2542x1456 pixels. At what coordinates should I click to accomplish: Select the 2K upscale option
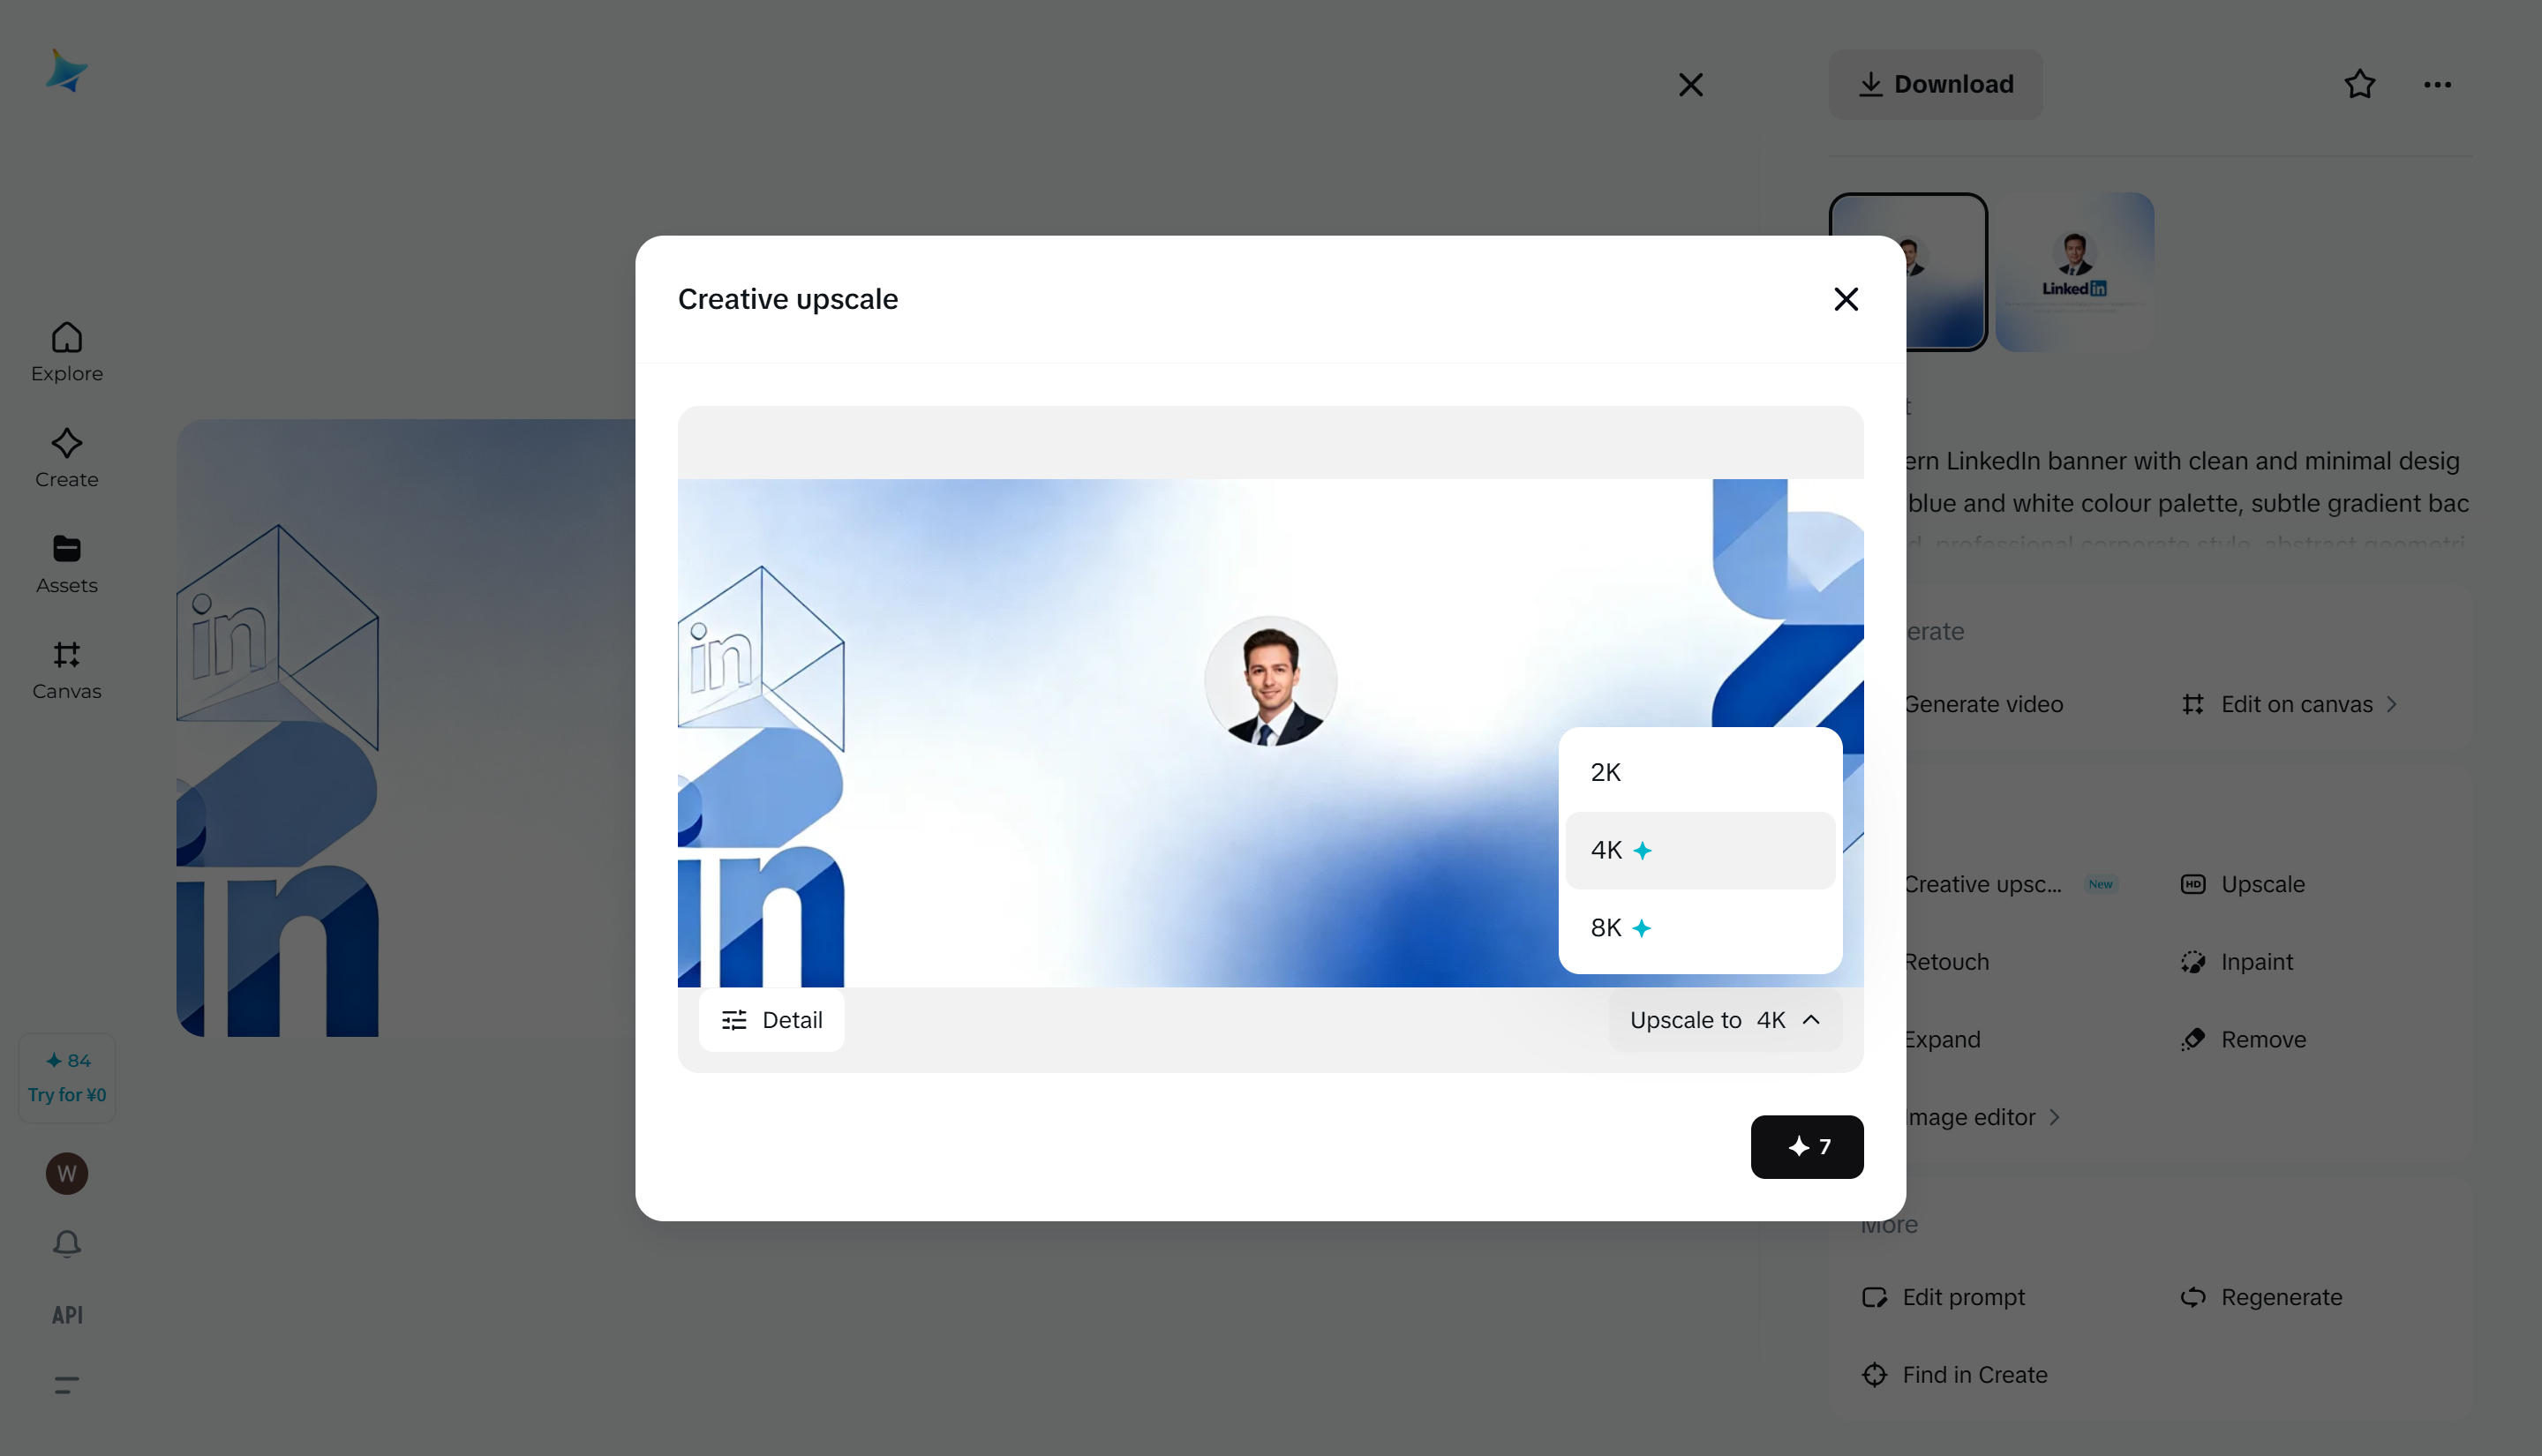pyautogui.click(x=1699, y=772)
